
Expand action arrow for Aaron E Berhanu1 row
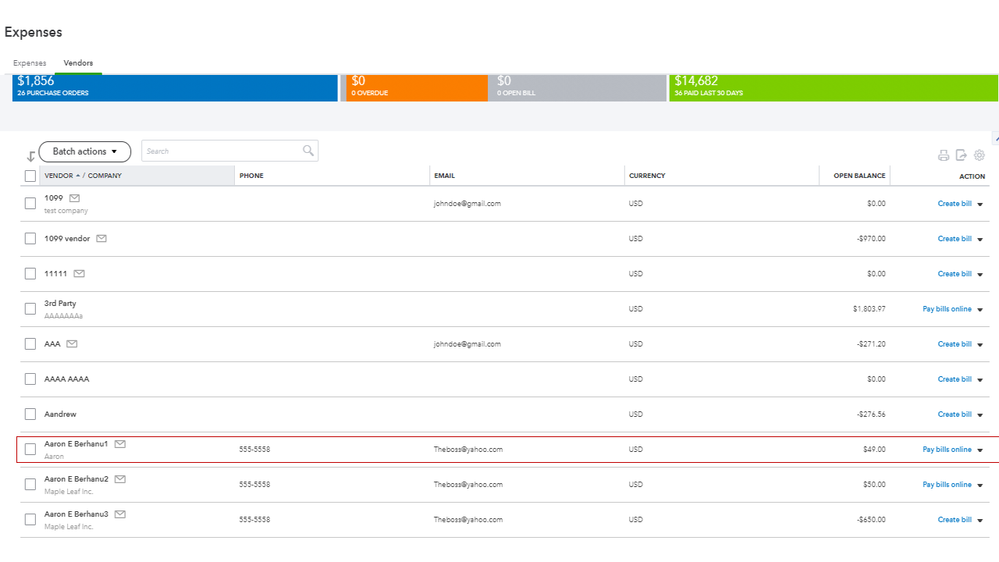point(980,450)
